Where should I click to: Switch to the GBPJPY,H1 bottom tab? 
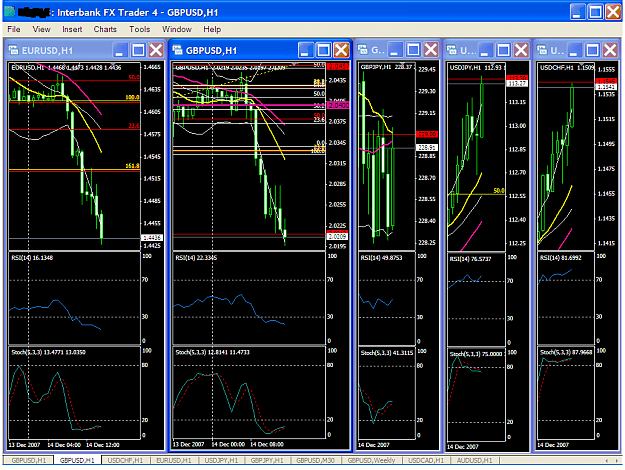267,460
